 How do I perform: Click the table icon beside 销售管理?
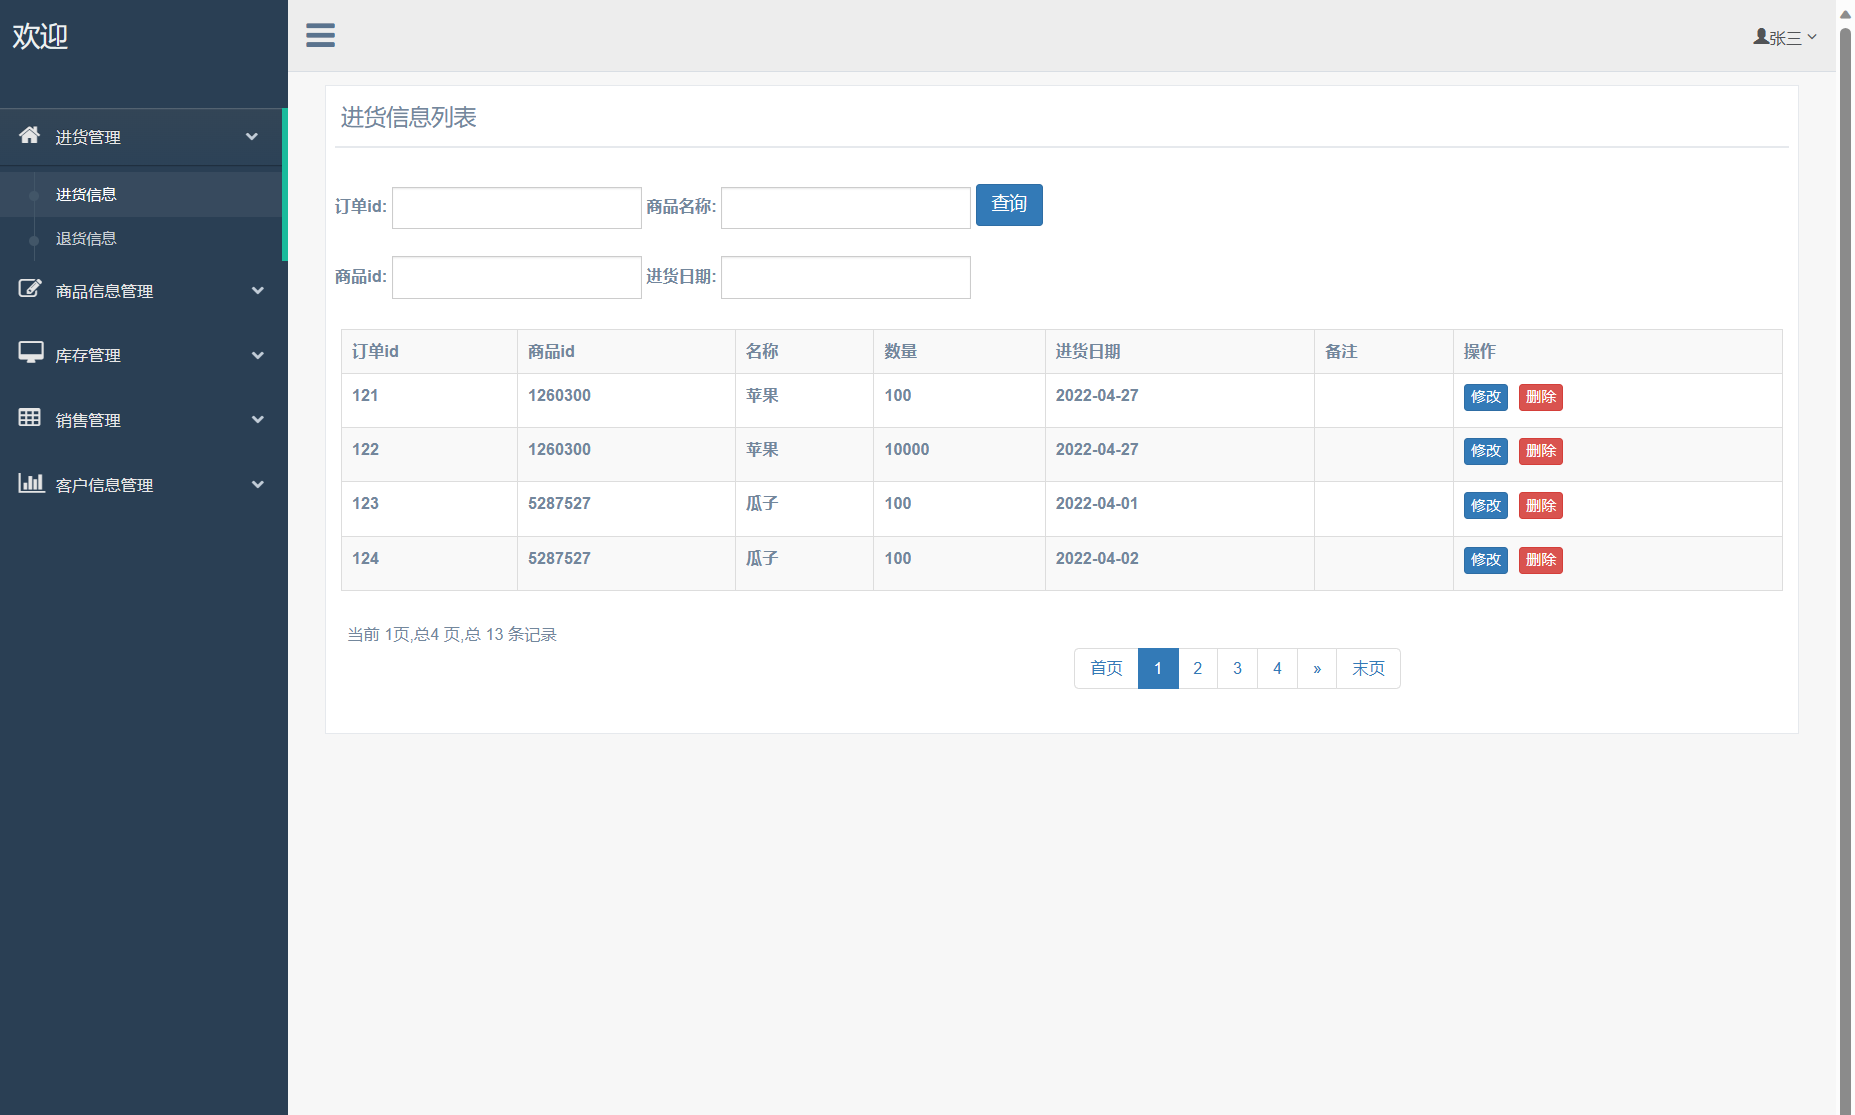(30, 418)
